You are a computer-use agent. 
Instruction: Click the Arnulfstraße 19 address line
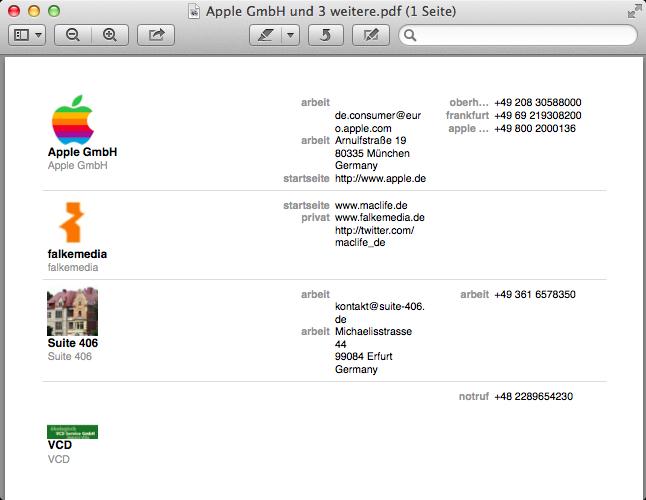pyautogui.click(x=370, y=140)
